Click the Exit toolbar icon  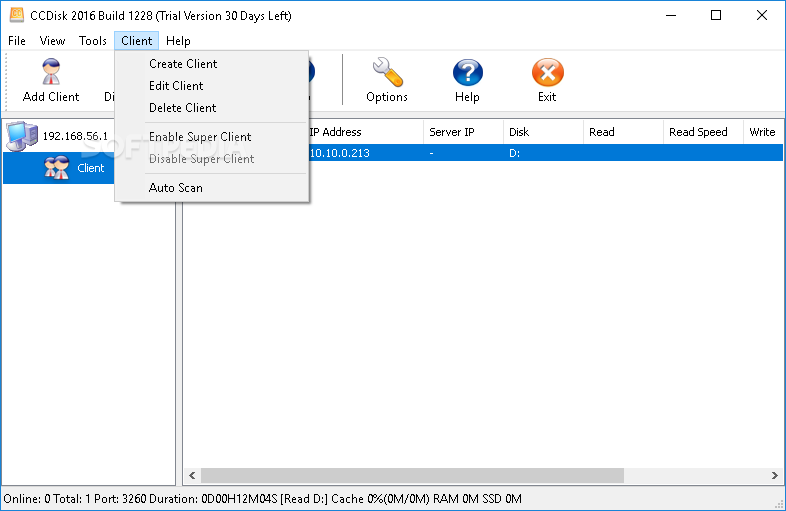[x=547, y=72]
